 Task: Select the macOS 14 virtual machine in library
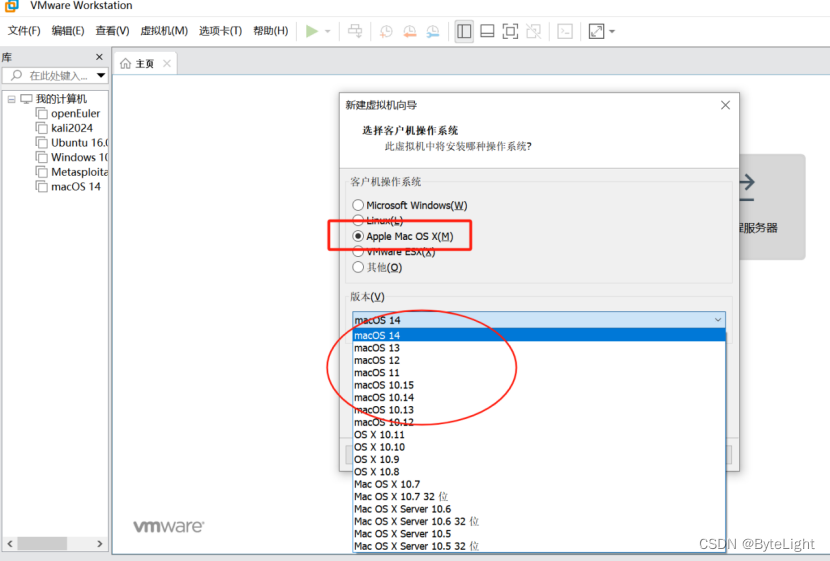click(x=76, y=186)
